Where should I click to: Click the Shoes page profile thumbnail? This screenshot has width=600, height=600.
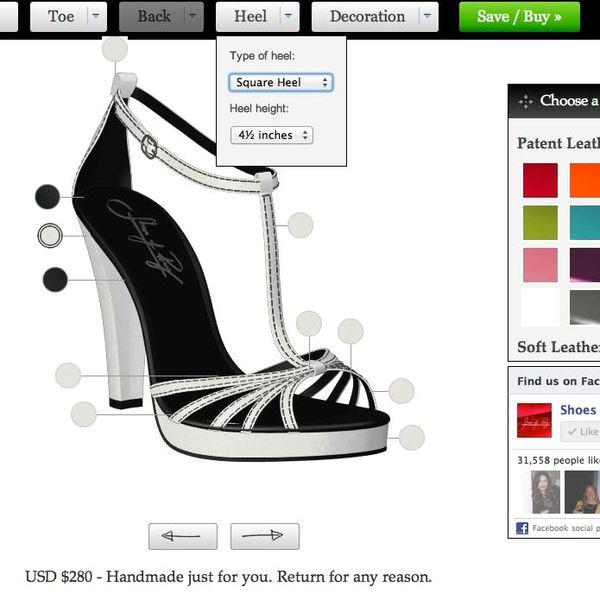(534, 420)
